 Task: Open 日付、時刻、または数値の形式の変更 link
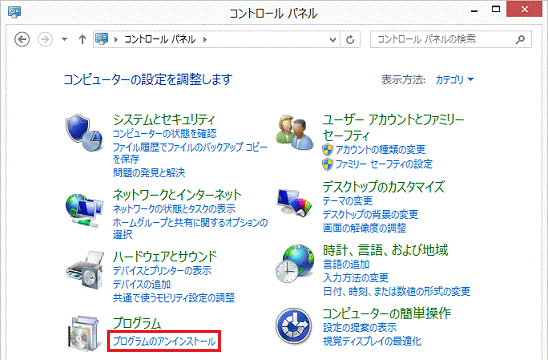[396, 291]
